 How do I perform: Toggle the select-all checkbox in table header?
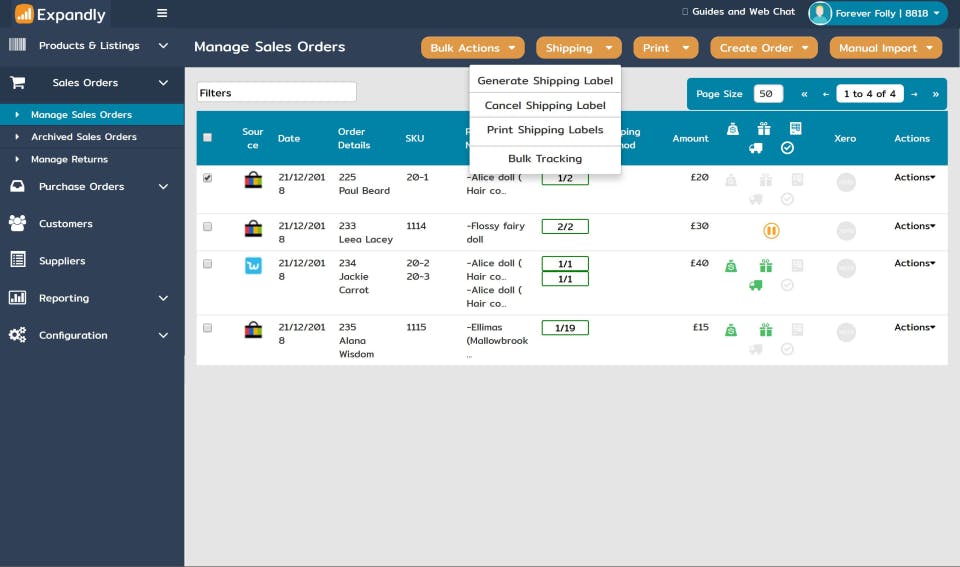click(x=208, y=138)
